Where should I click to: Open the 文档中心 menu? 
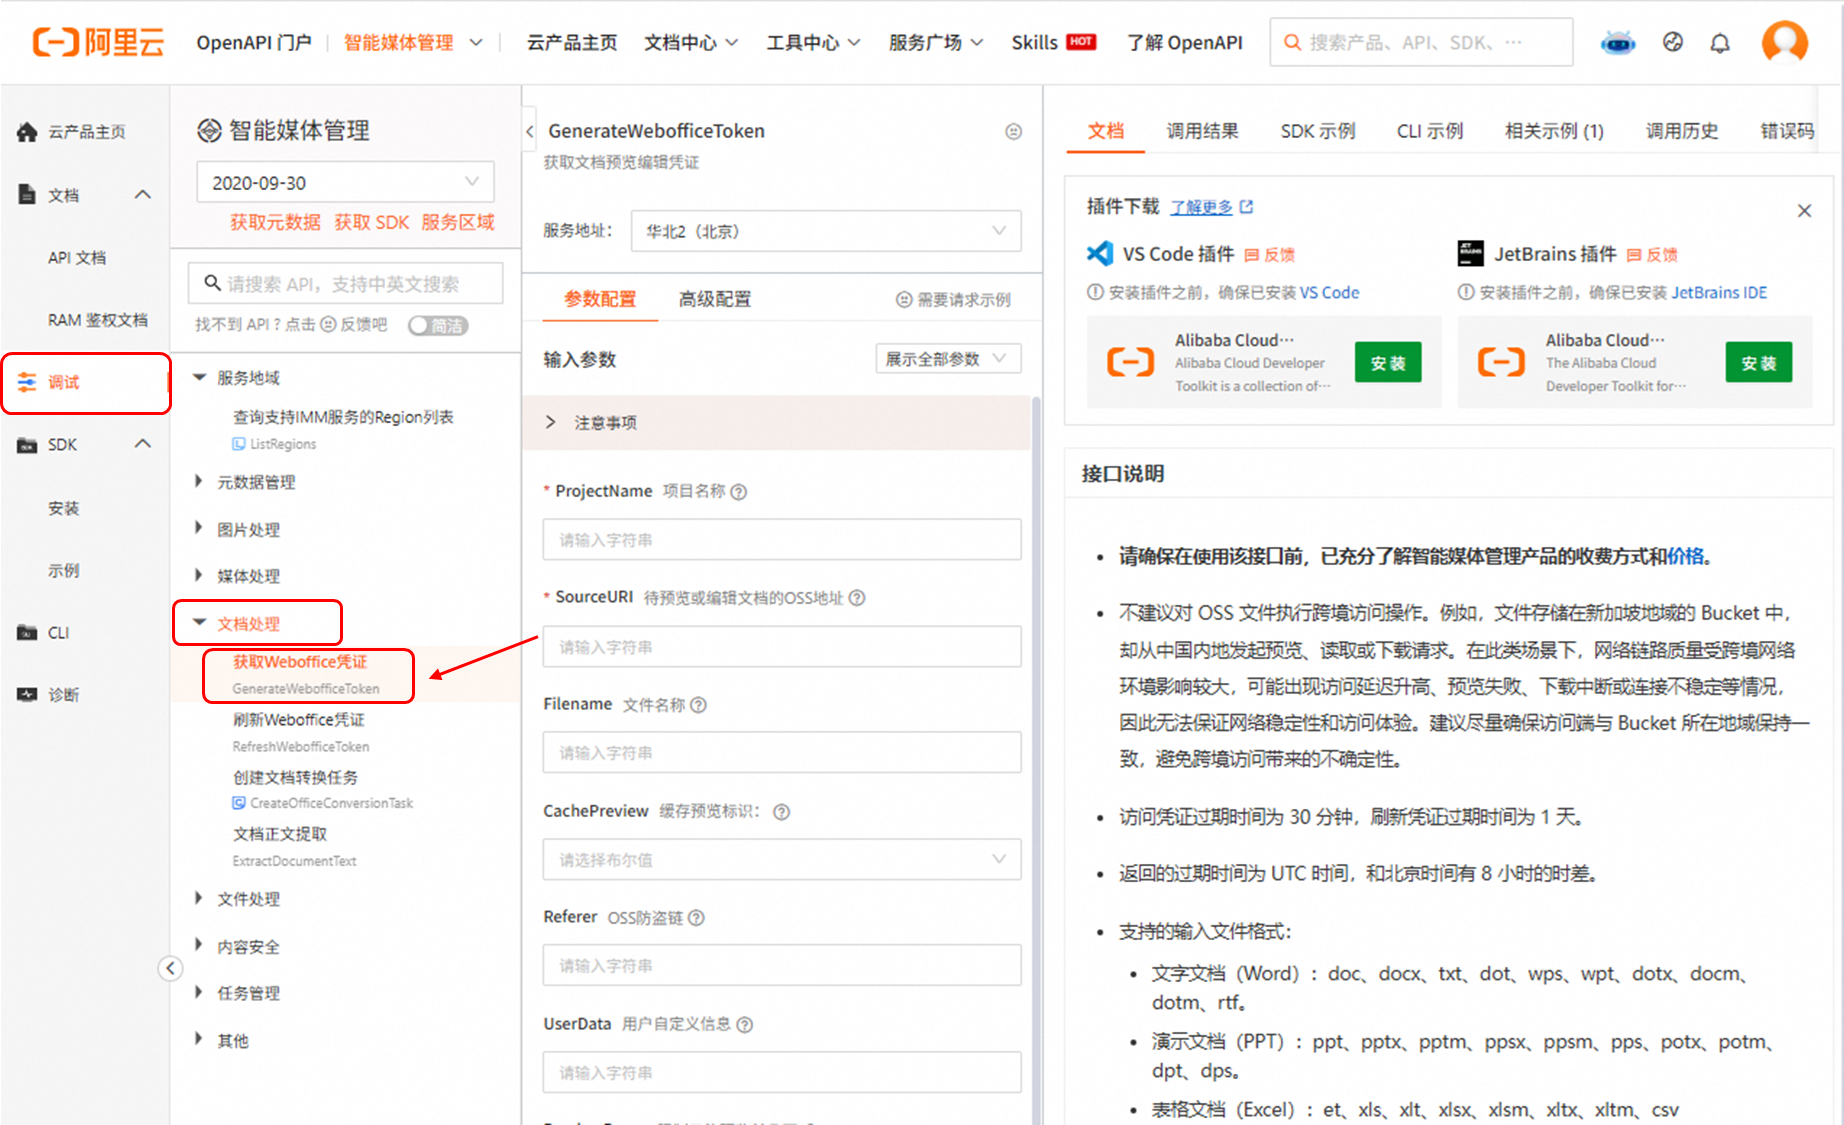[691, 42]
